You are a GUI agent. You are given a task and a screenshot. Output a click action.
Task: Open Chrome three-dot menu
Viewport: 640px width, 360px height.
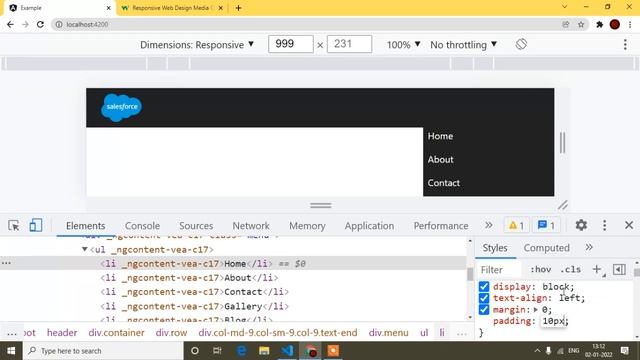630,24
